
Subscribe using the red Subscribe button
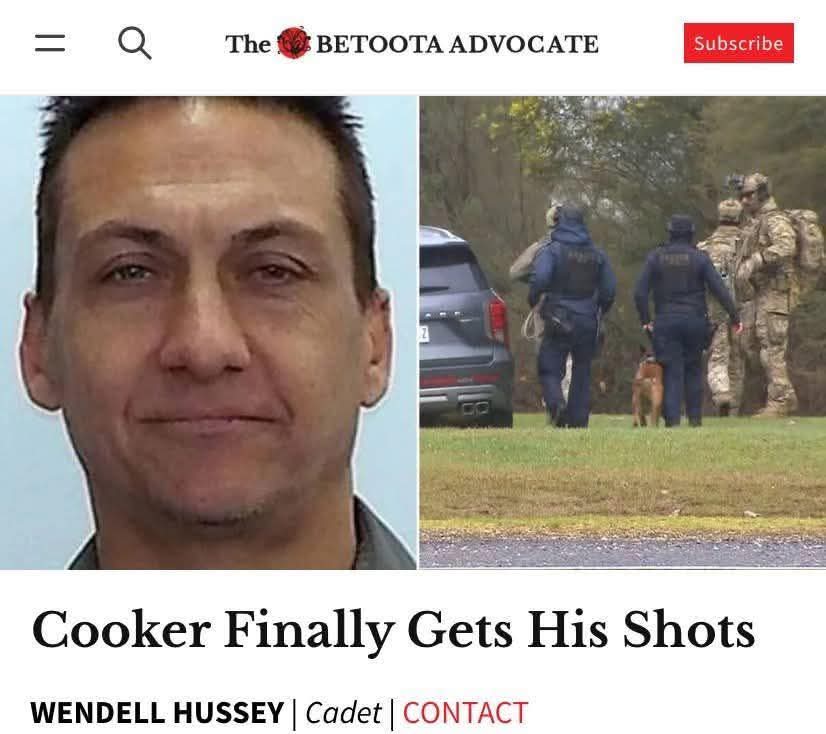click(739, 43)
